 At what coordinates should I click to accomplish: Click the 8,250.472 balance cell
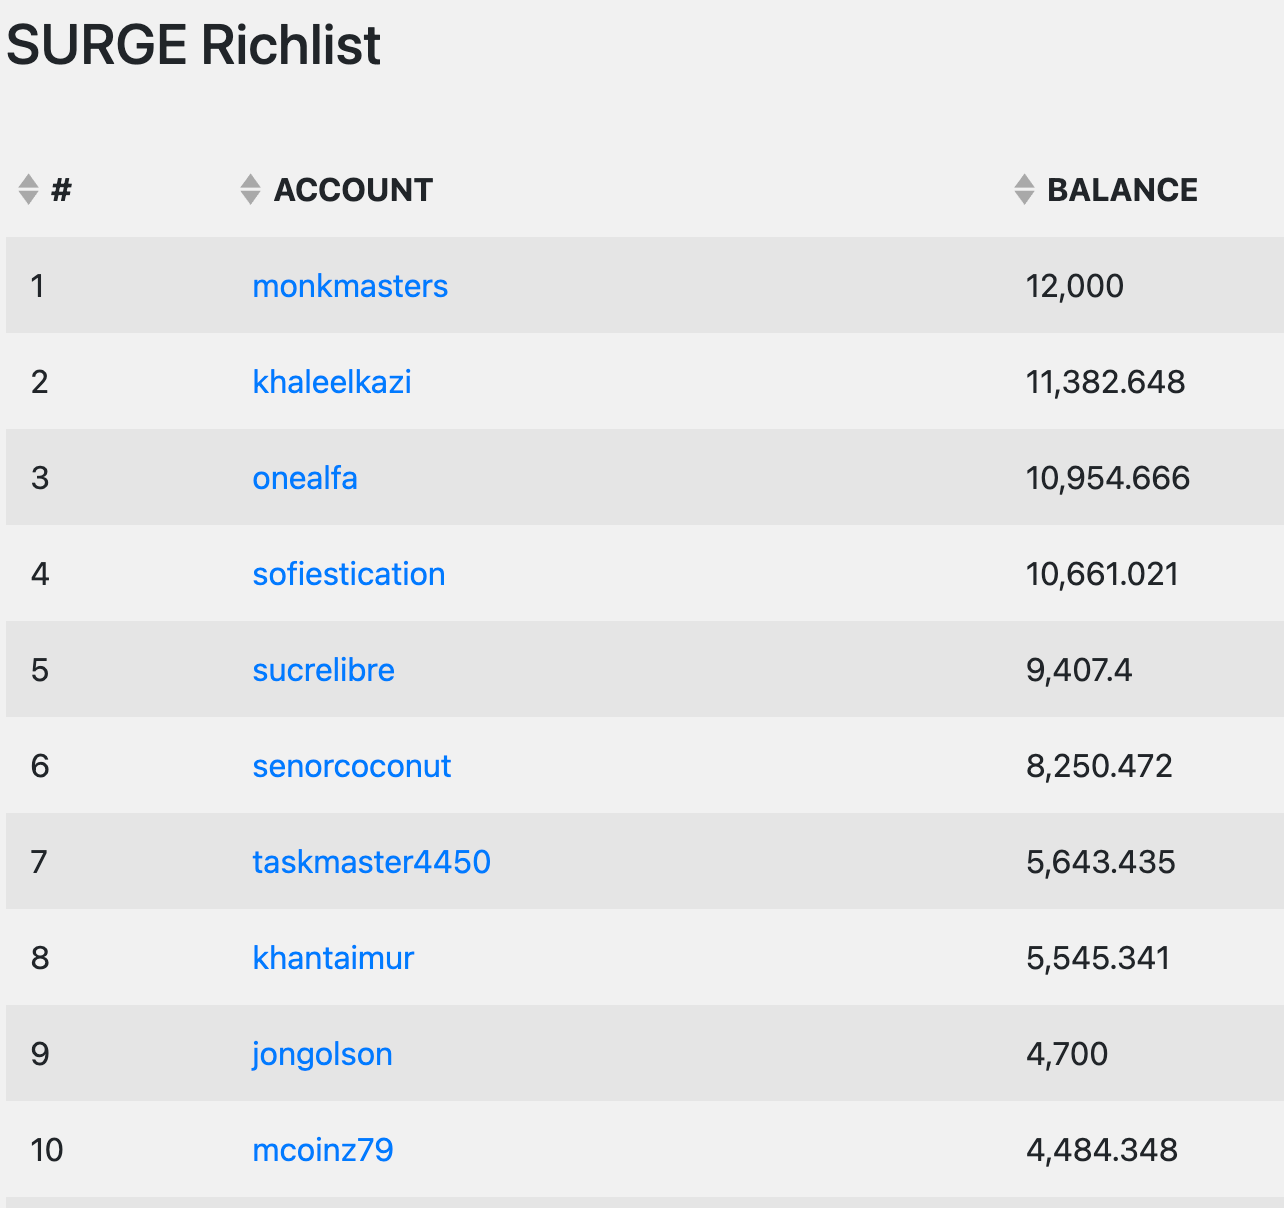(x=1099, y=766)
